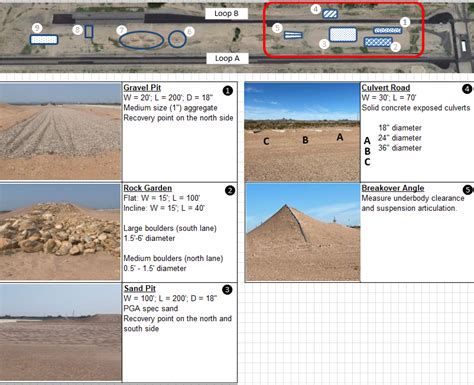Select the large ellipse beside marker 7
474x385 pixels.
[142, 40]
